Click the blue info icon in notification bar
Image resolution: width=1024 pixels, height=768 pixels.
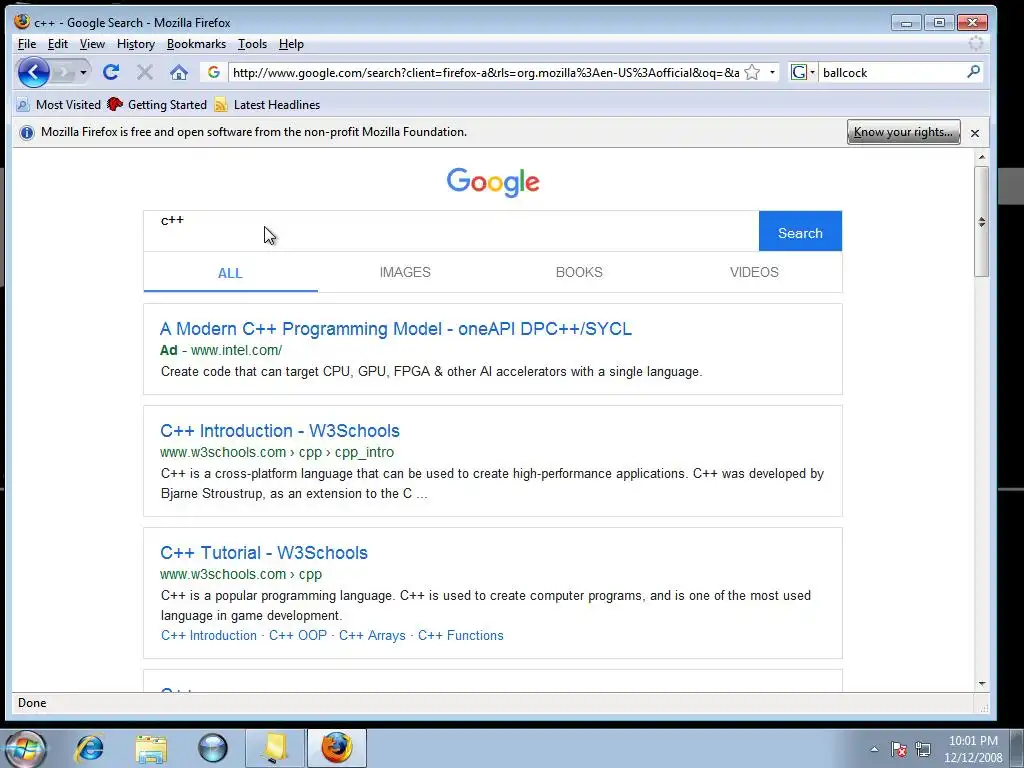coord(27,133)
